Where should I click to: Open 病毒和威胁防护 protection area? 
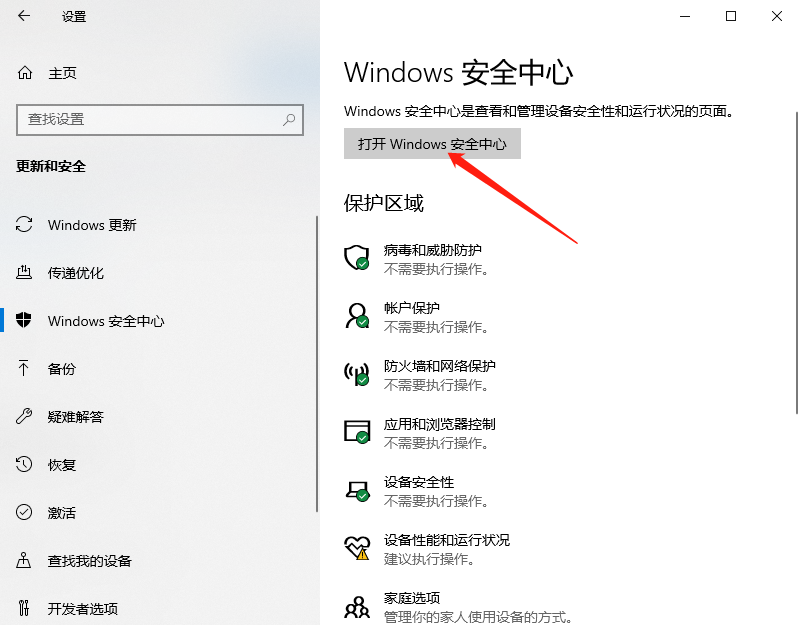[433, 250]
